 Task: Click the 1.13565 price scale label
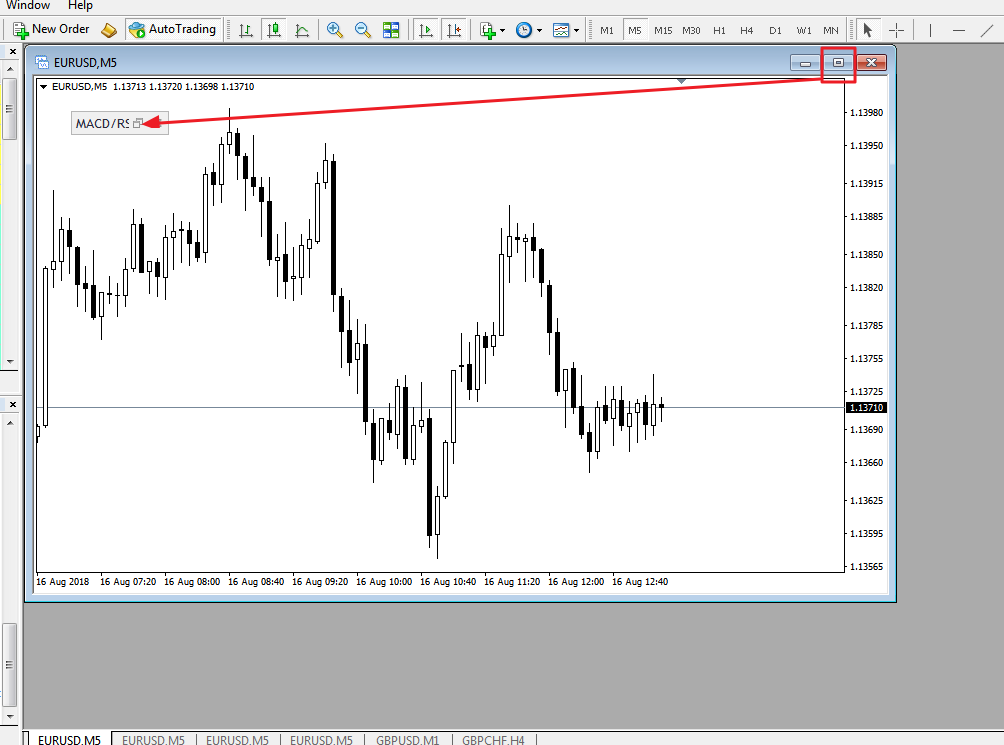coord(866,567)
